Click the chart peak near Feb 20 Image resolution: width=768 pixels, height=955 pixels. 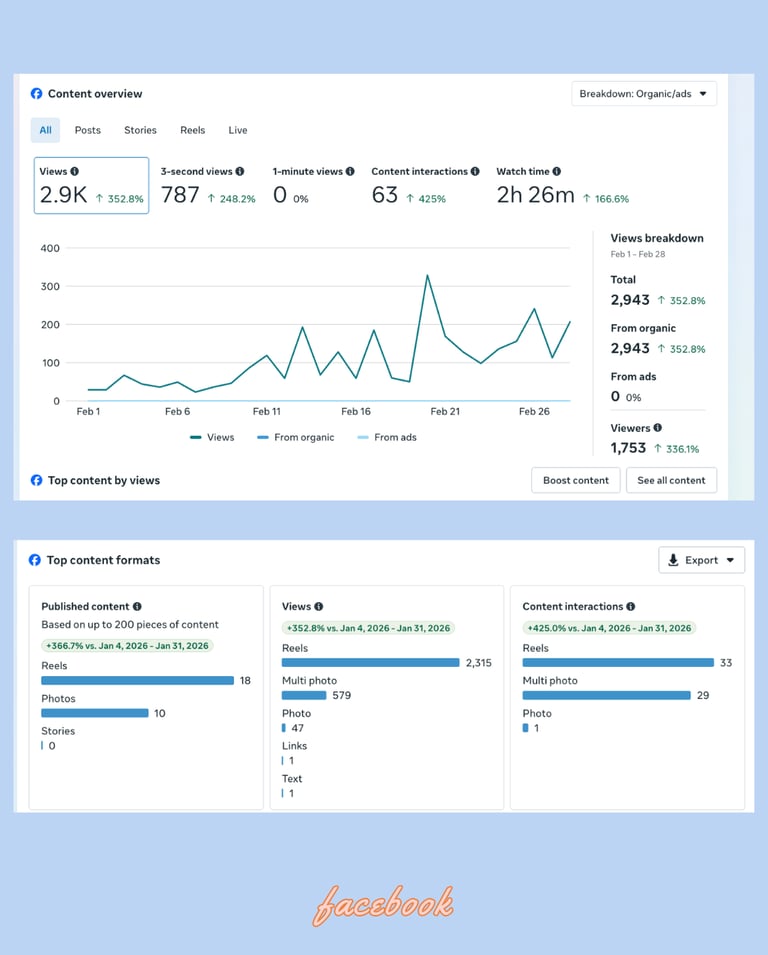(x=428, y=276)
